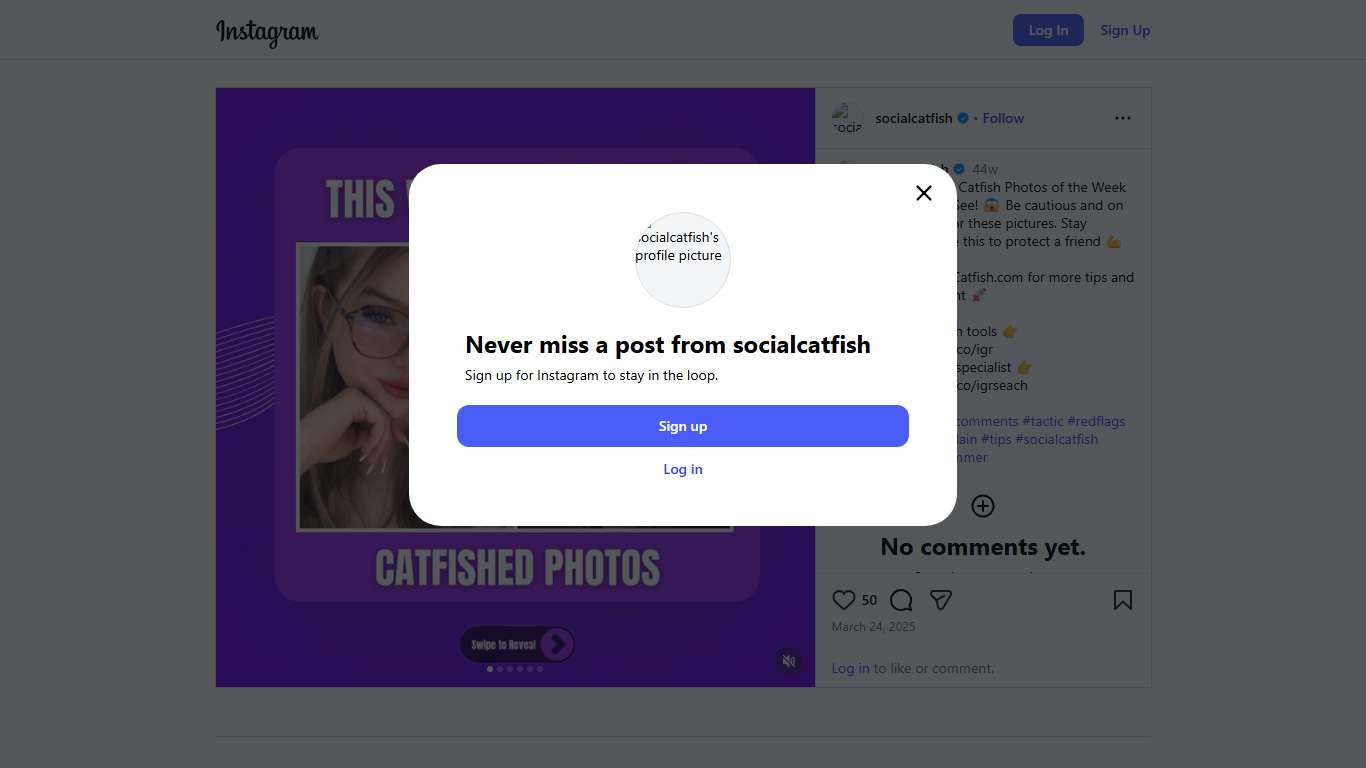Toggle the muted audio speaker icon
This screenshot has width=1366, height=768.
(x=789, y=661)
